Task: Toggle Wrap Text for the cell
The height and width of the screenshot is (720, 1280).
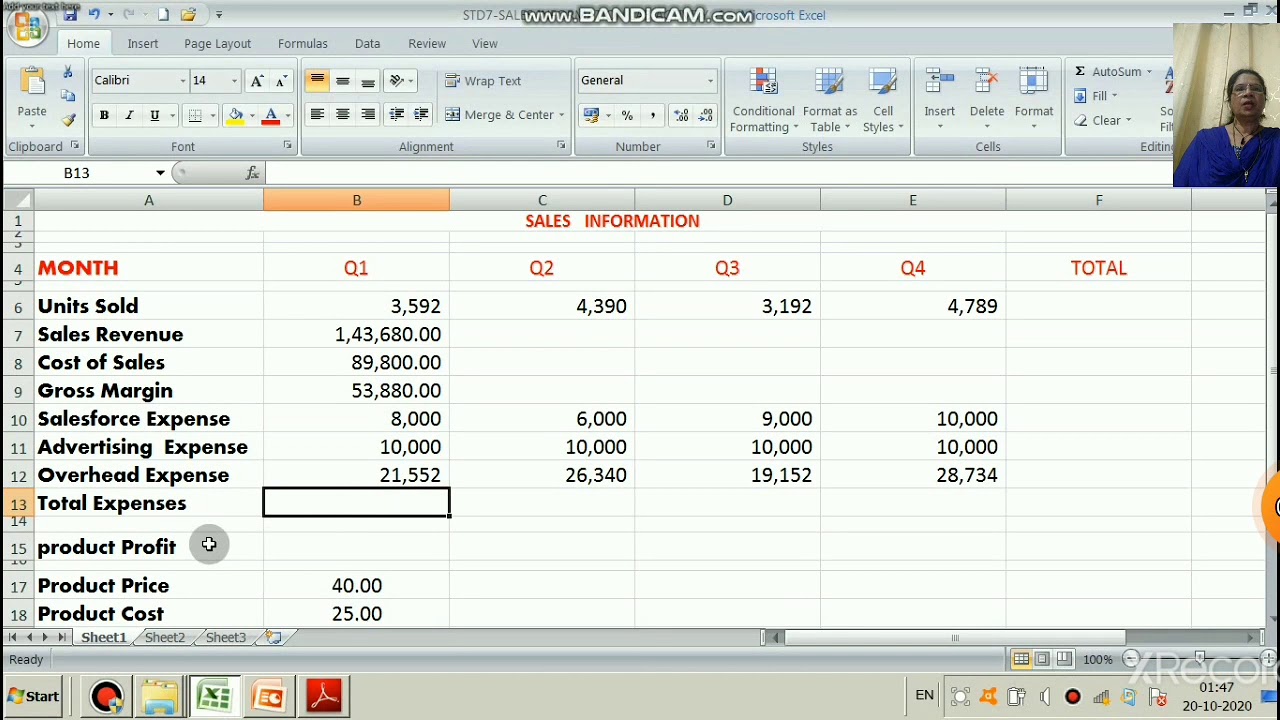Action: tap(483, 81)
